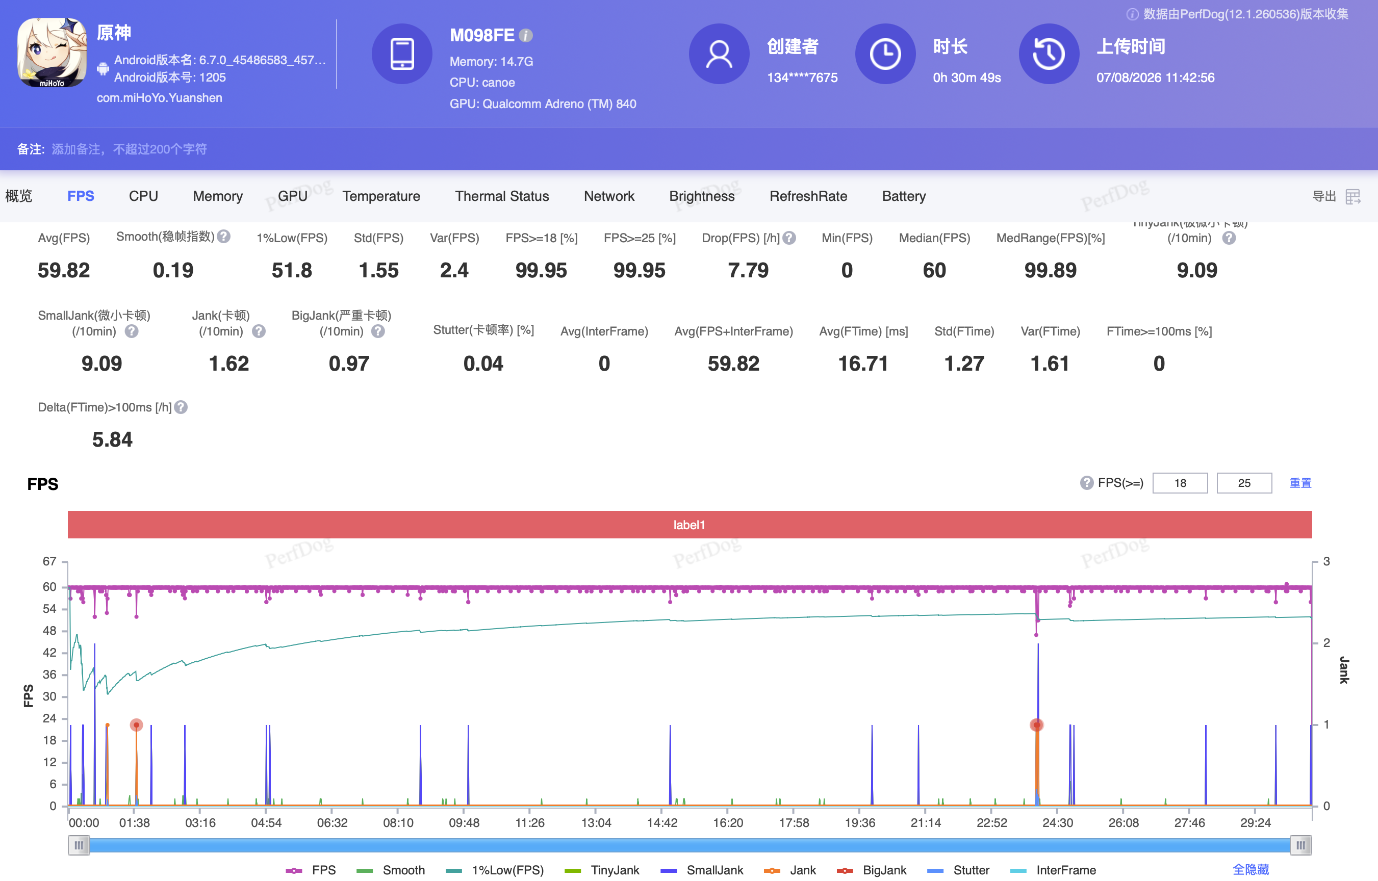Open help icon next to TinyJank metric

(1229, 238)
